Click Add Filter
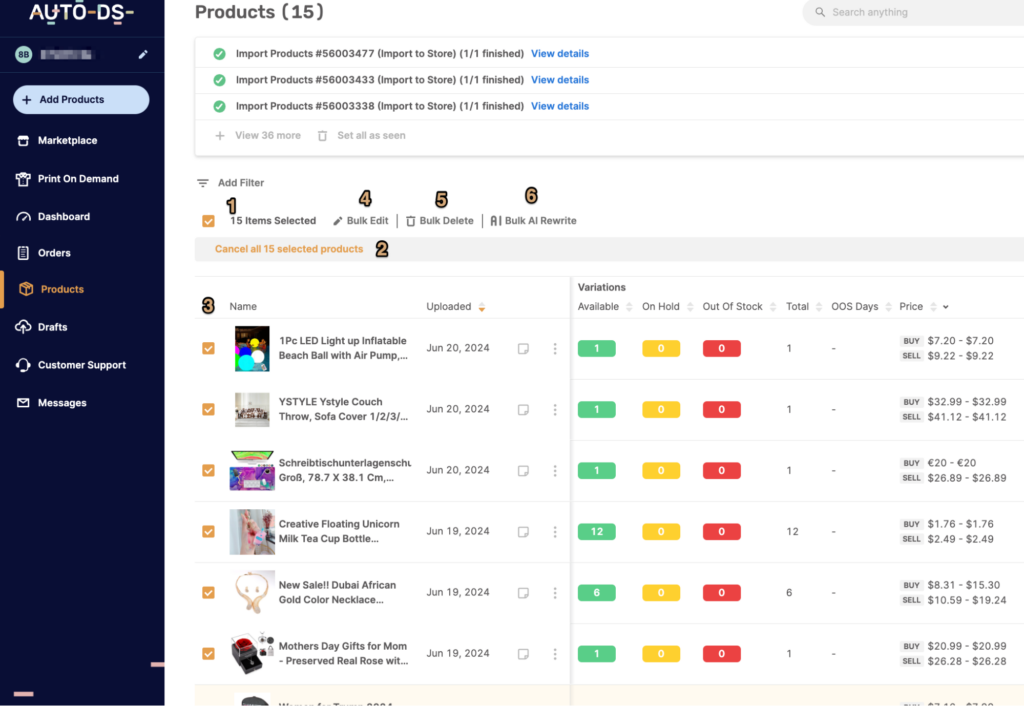1024x706 pixels. (x=241, y=183)
